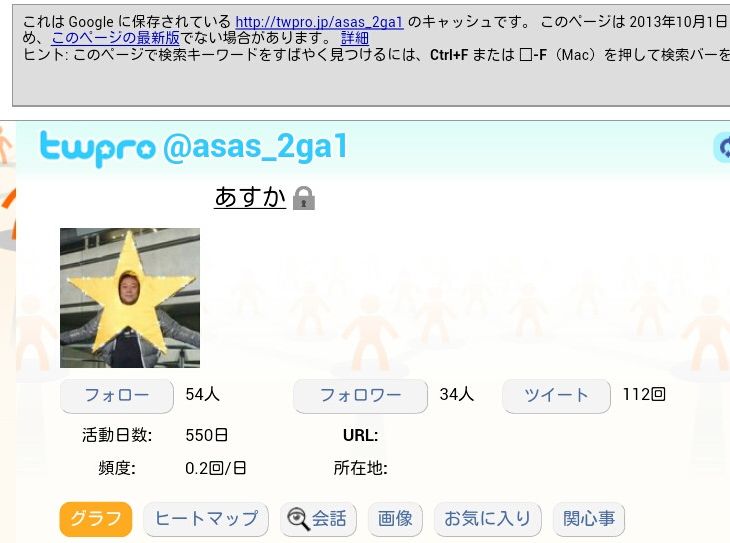Image resolution: width=730 pixels, height=543 pixels.
Task: Show the 画像 tab
Action: (395, 519)
